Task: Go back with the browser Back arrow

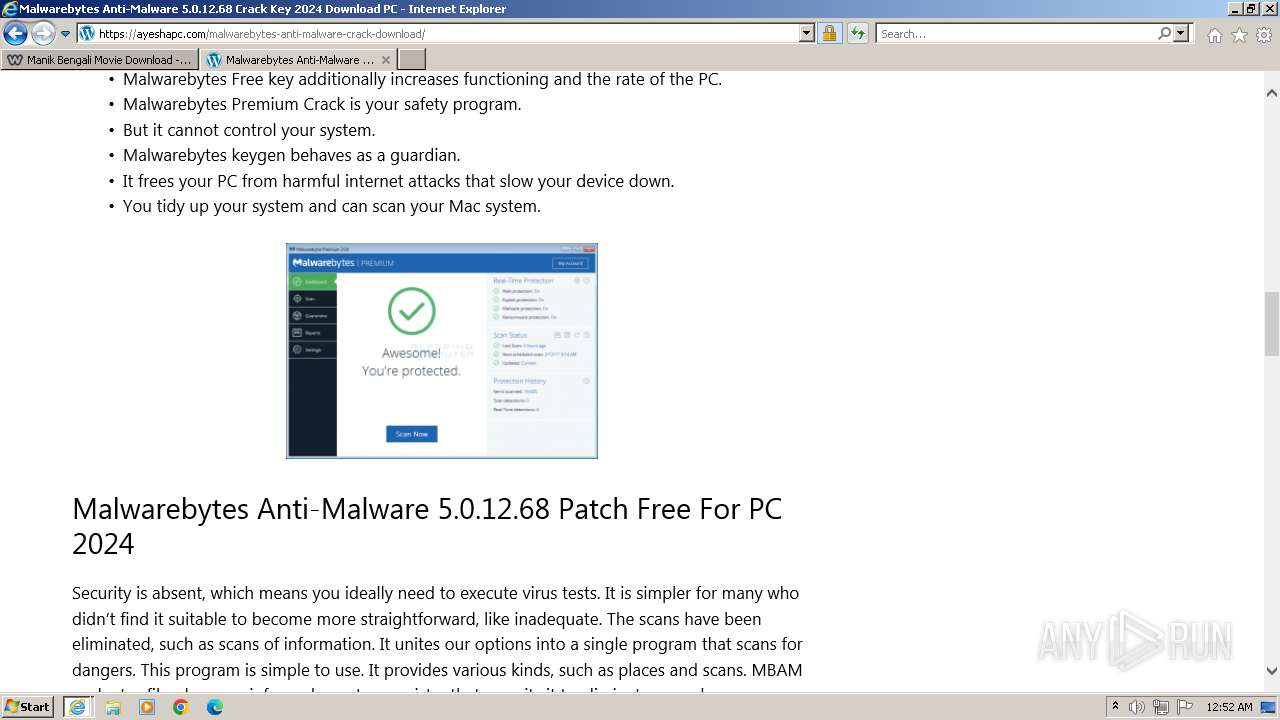Action: [16, 34]
